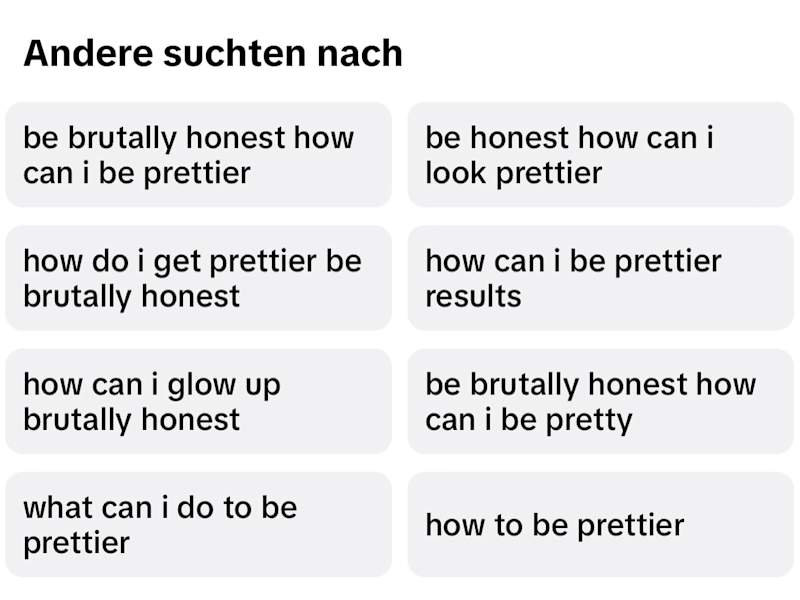
Task: Select the suggestion ending with 'results'
Action: [601, 278]
